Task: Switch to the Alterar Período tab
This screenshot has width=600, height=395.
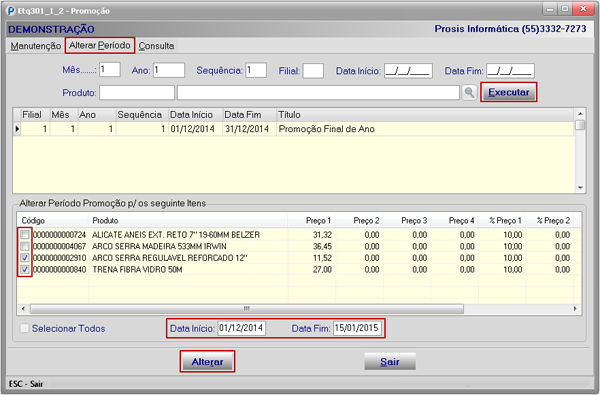Action: click(100, 46)
